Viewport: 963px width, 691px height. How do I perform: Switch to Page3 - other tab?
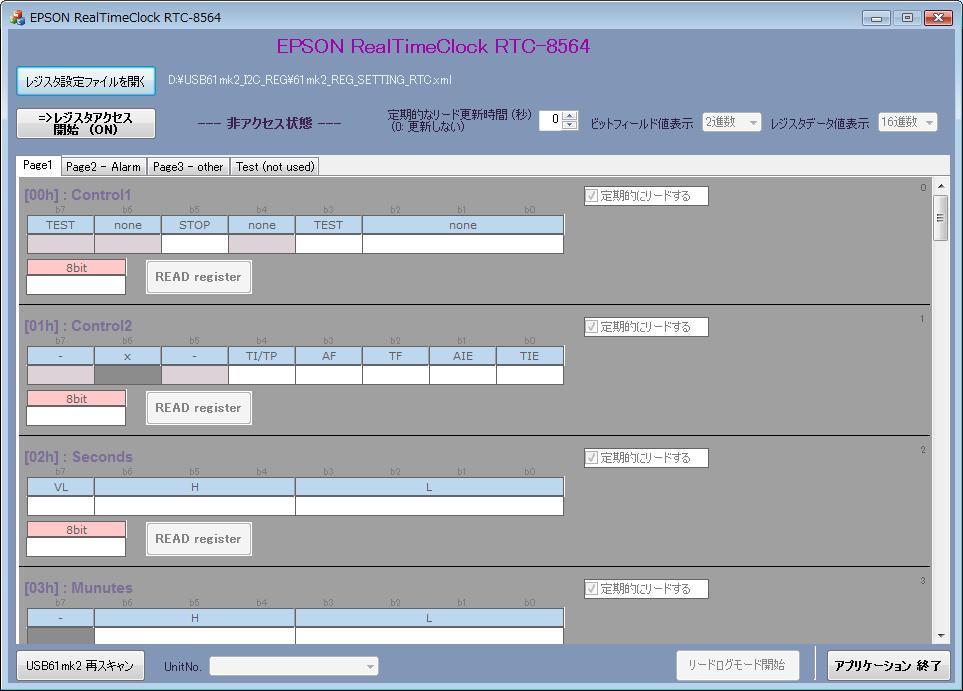pos(188,166)
